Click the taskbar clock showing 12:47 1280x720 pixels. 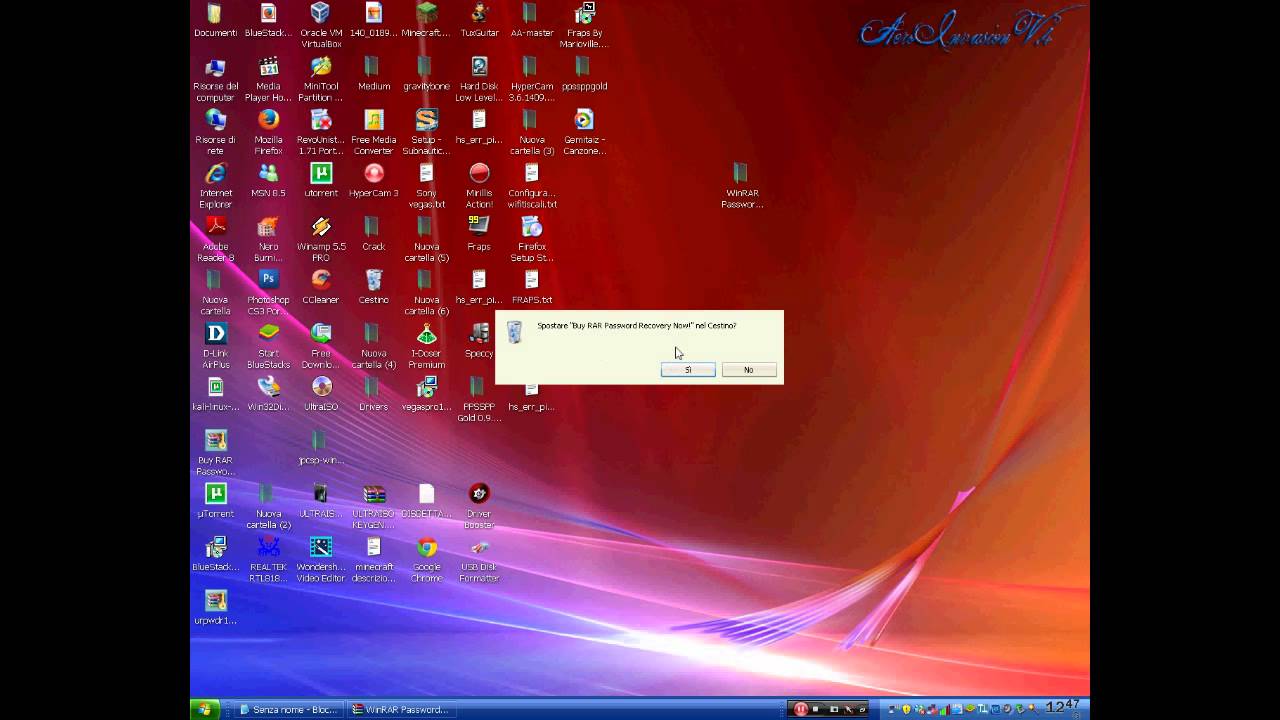tap(1062, 708)
